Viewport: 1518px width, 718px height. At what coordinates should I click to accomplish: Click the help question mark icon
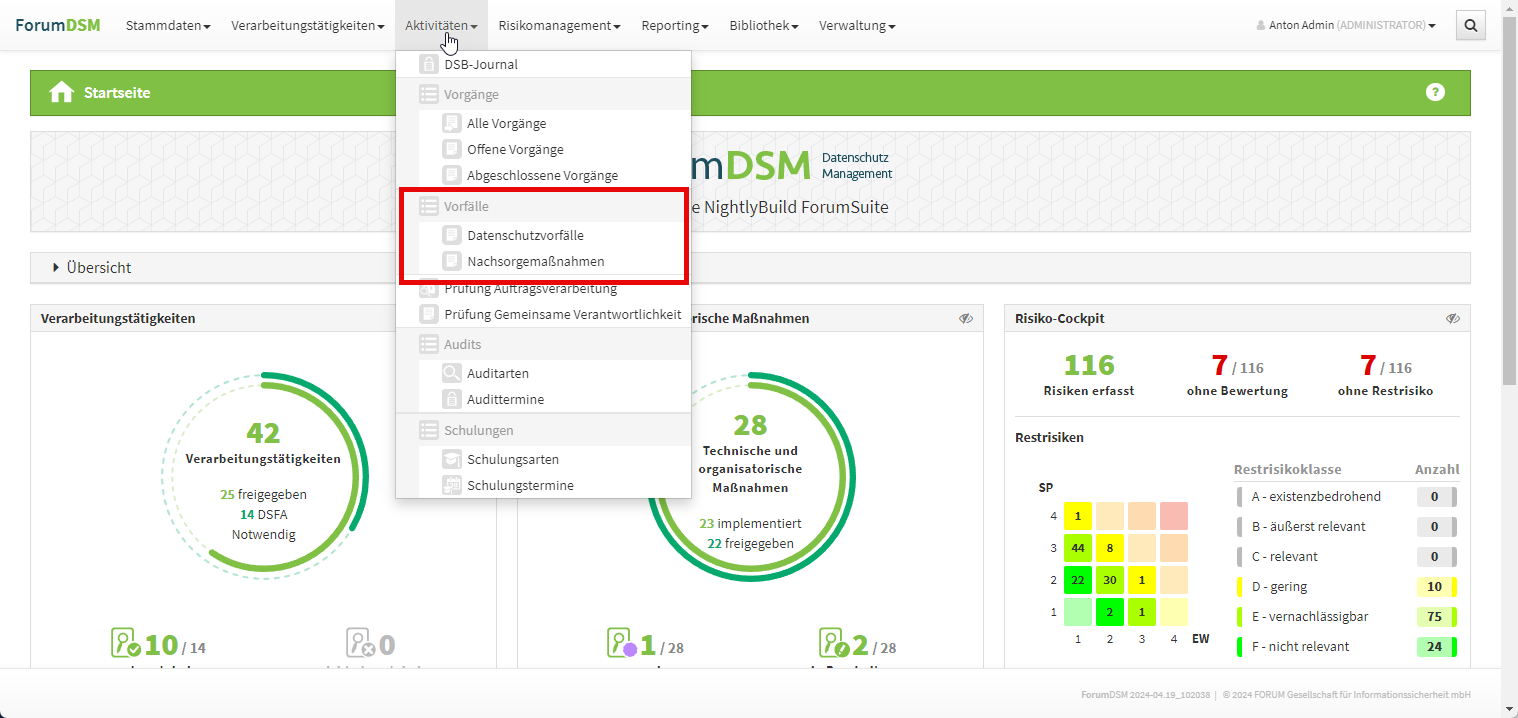click(x=1435, y=92)
